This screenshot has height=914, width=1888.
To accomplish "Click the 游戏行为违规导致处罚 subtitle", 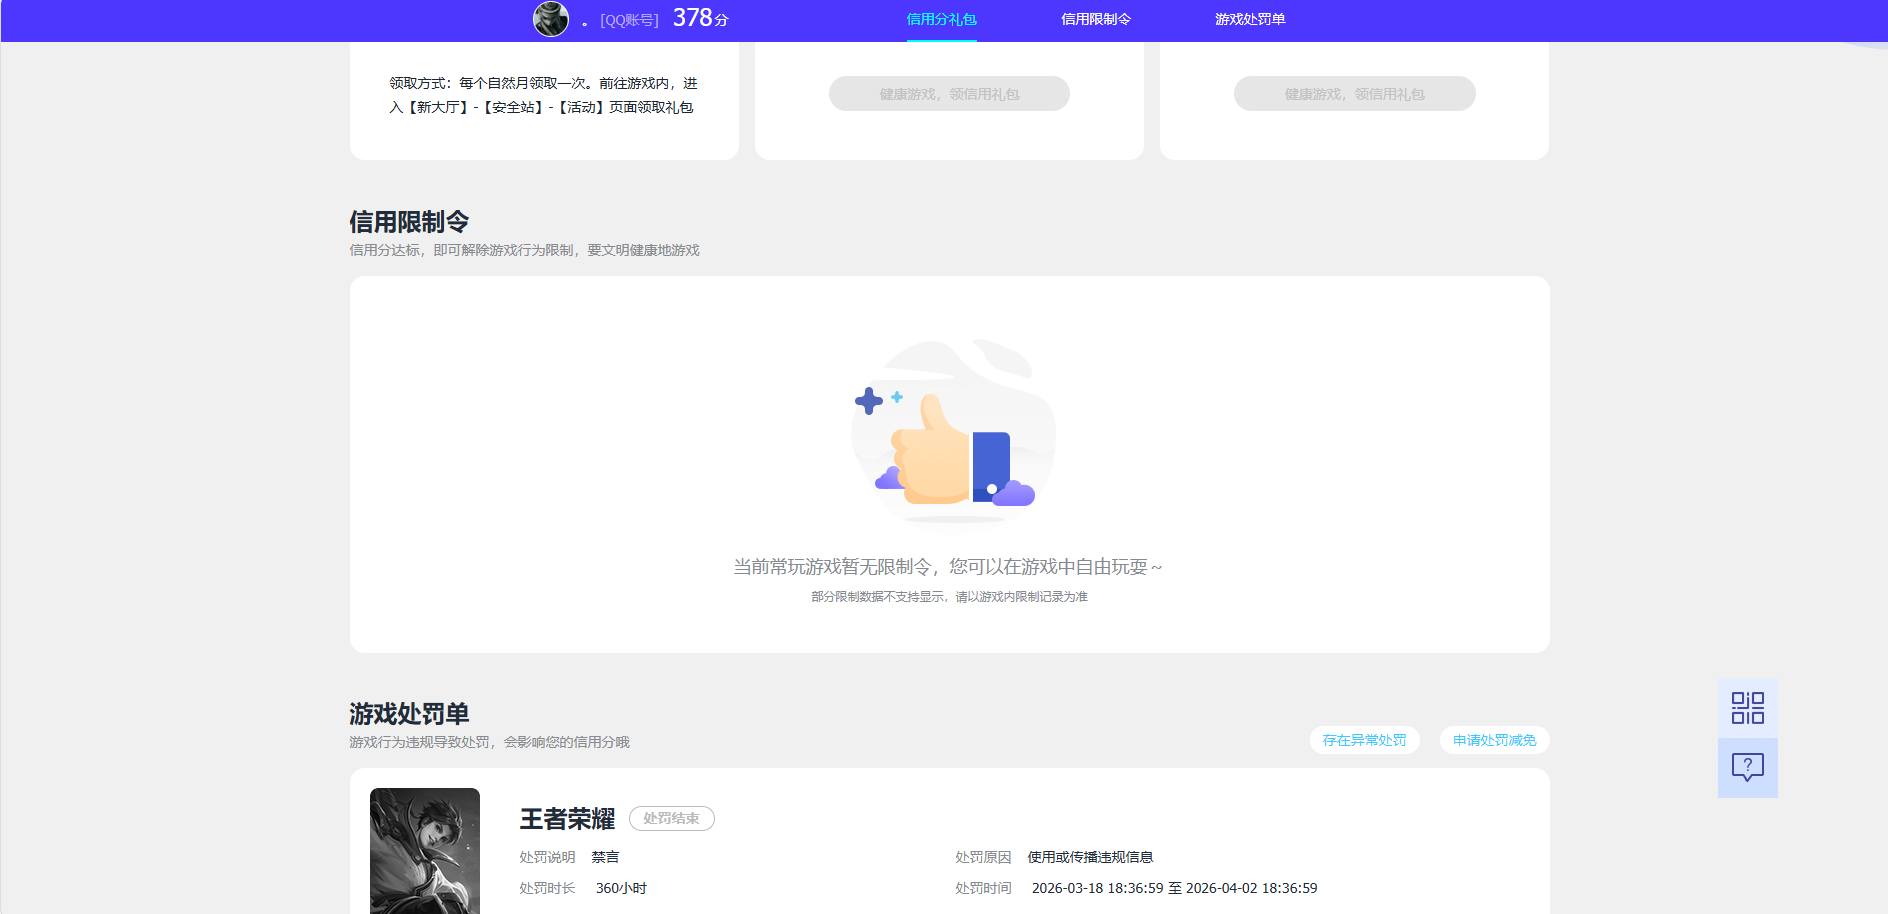I will click(x=489, y=742).
